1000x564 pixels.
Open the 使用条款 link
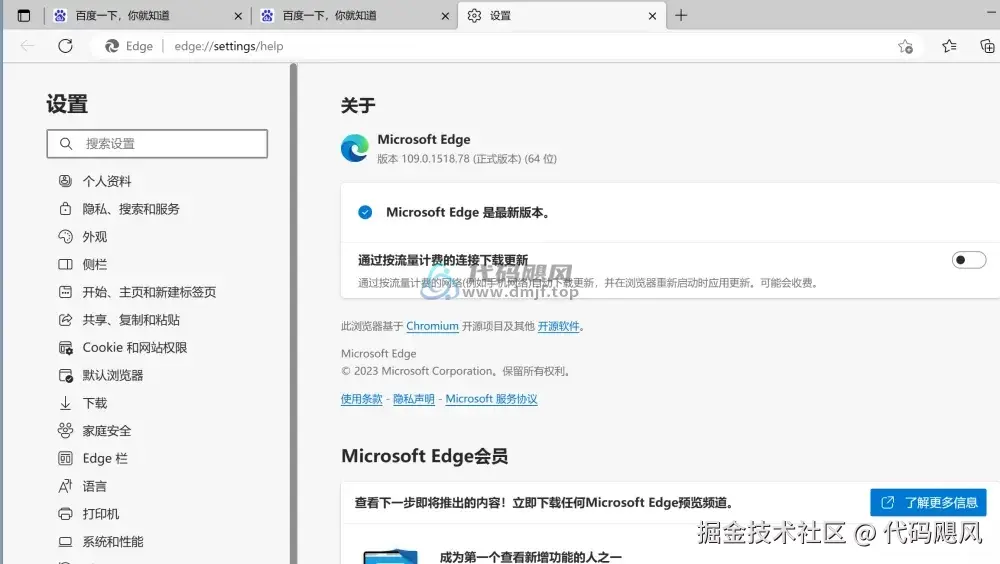click(361, 399)
